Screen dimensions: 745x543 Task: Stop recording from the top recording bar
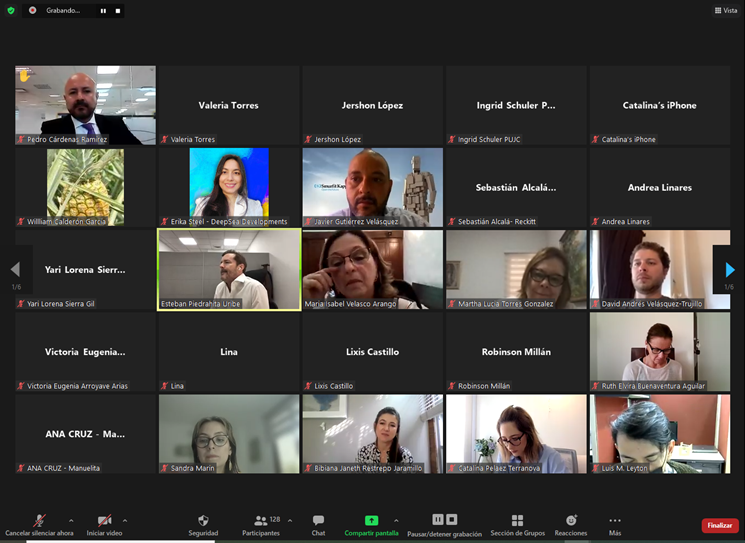click(117, 10)
